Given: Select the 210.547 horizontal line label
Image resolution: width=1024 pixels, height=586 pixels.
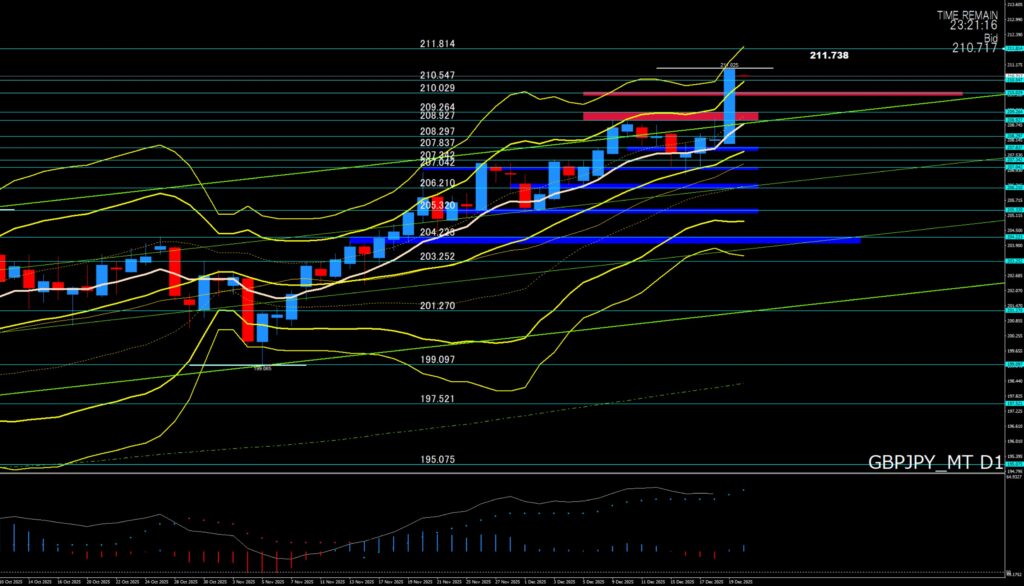Looking at the screenshot, I should [438, 75].
